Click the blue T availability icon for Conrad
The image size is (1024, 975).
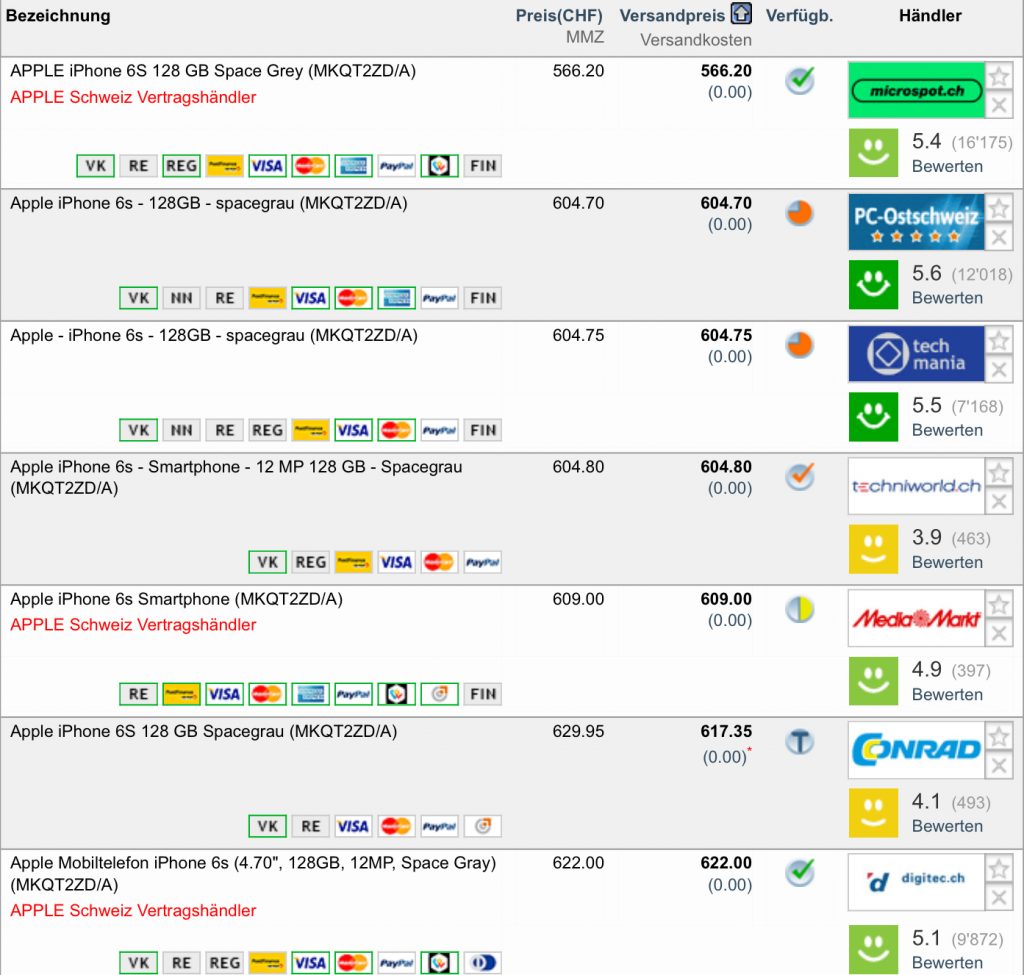[799, 742]
